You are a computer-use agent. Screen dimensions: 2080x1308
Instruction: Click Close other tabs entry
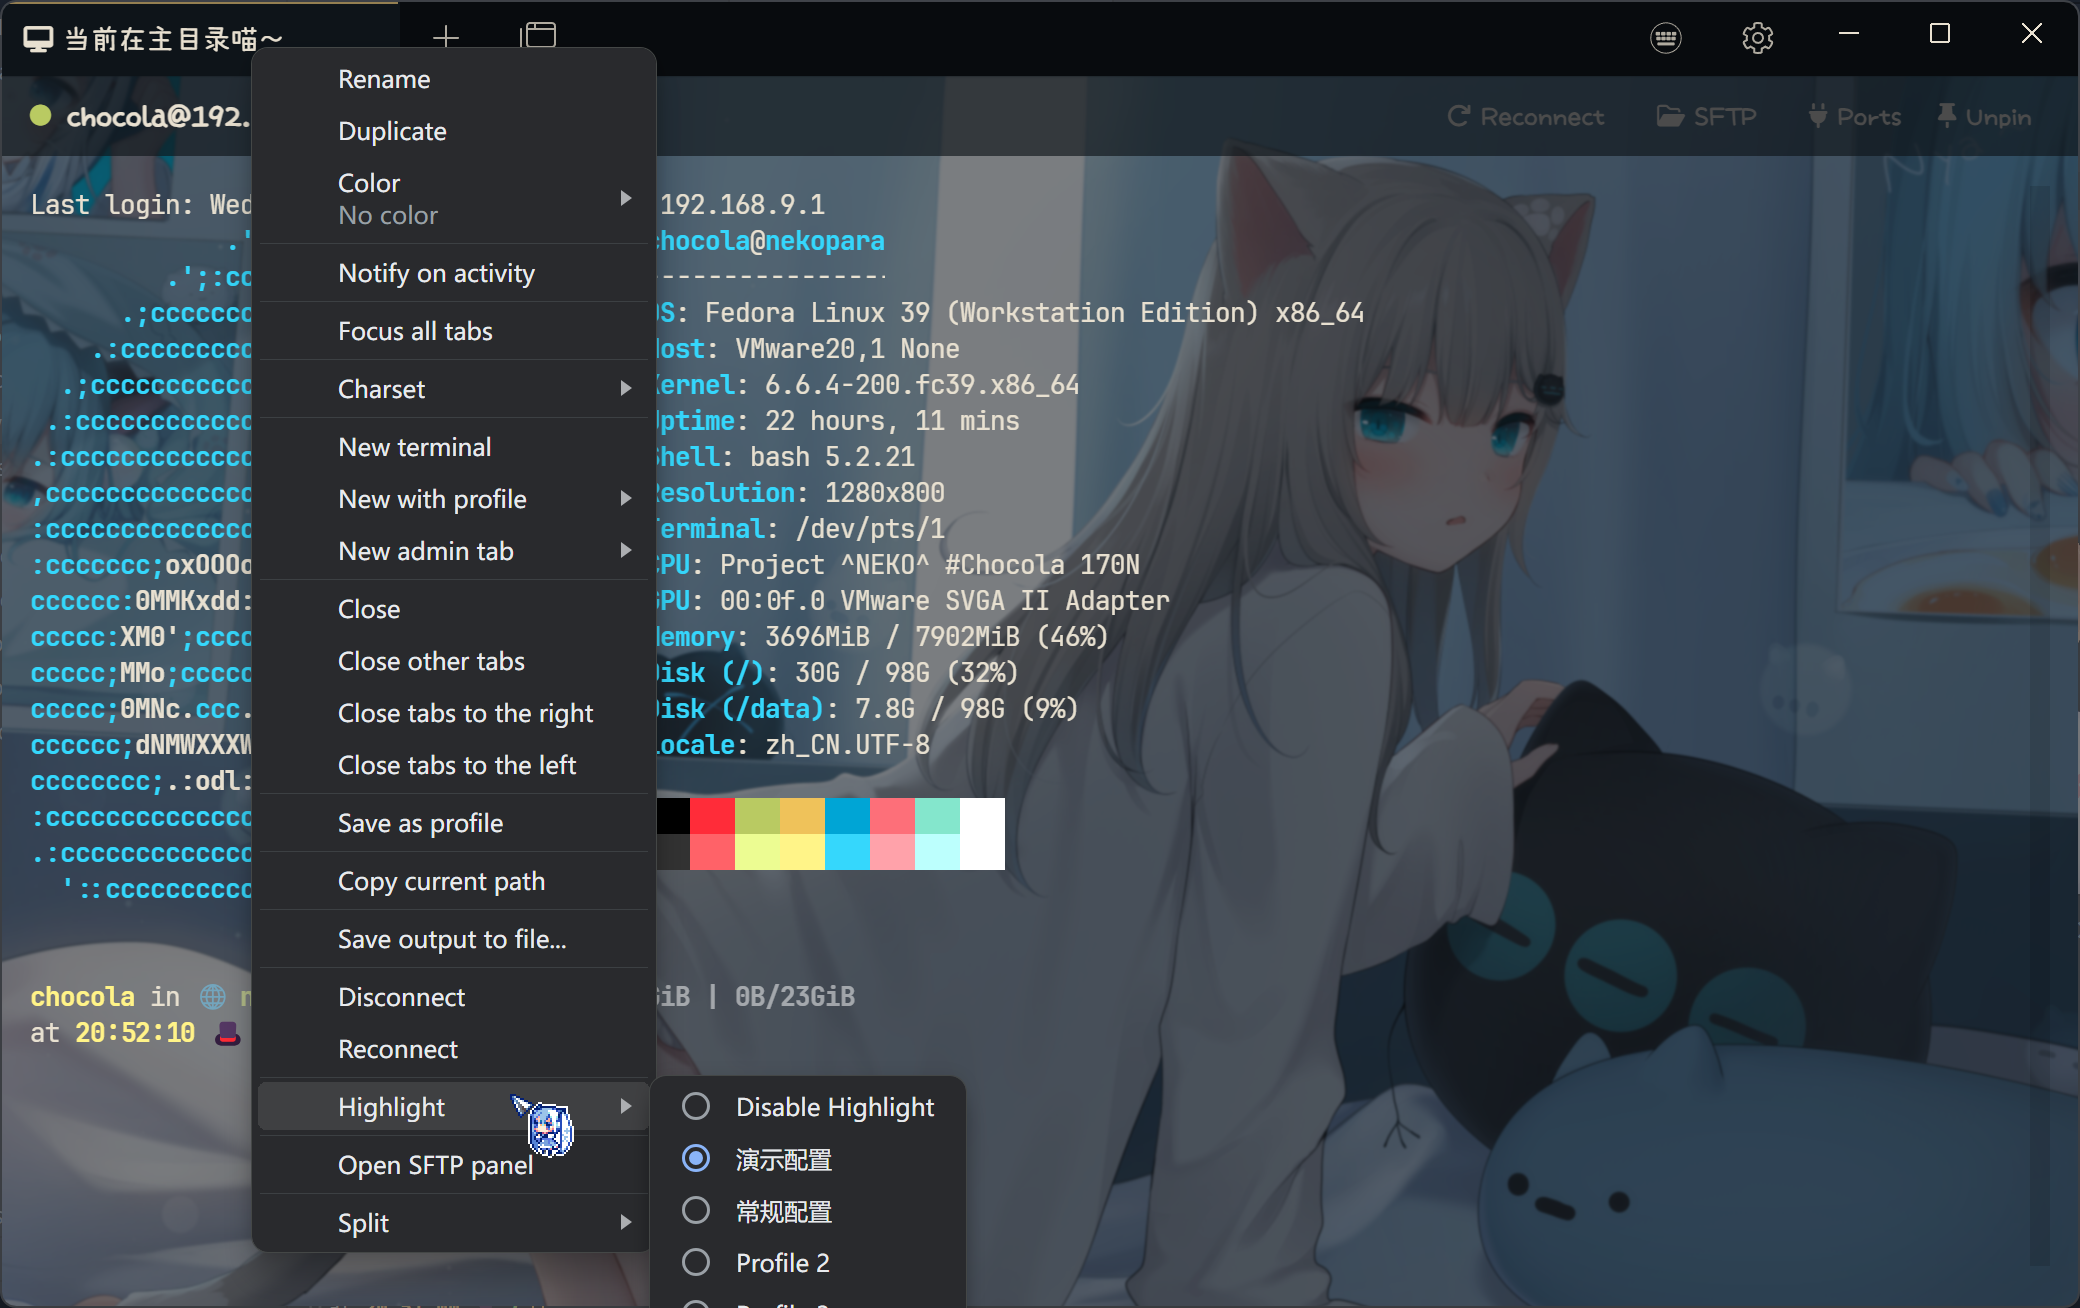431,661
